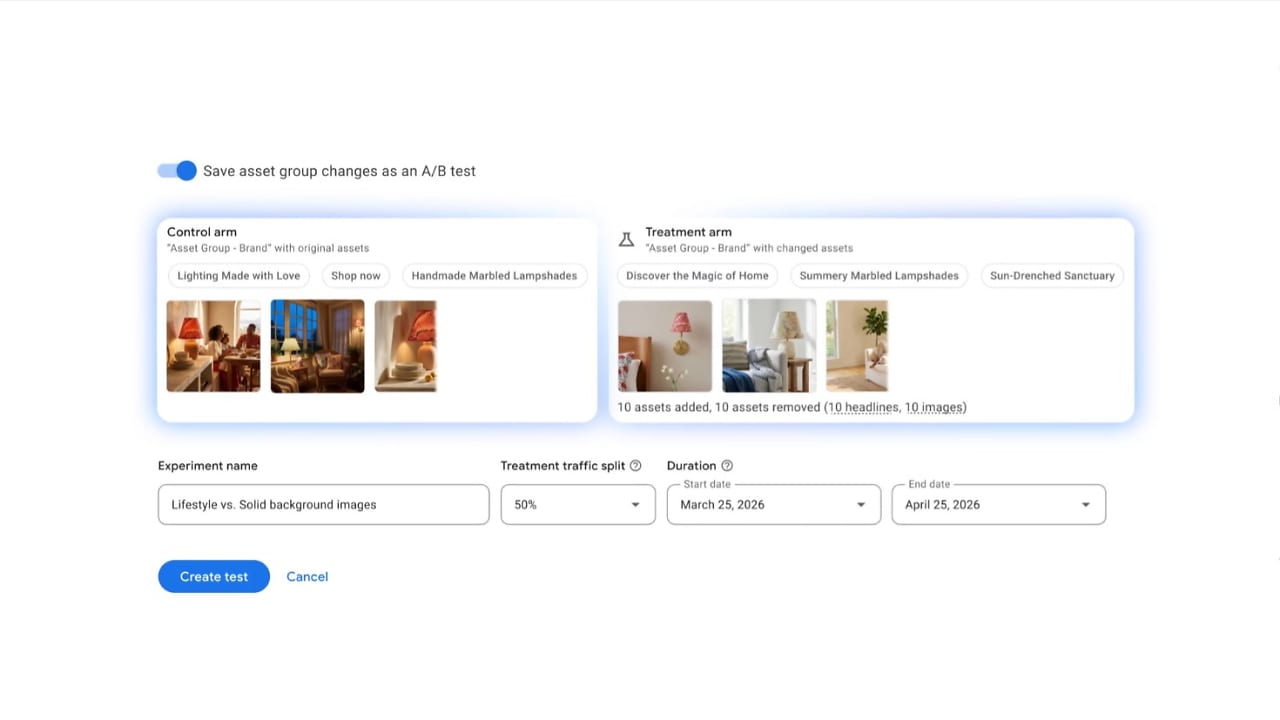This screenshot has height=720, width=1280.
Task: Click the Treatment arm flask icon
Action: tap(626, 240)
